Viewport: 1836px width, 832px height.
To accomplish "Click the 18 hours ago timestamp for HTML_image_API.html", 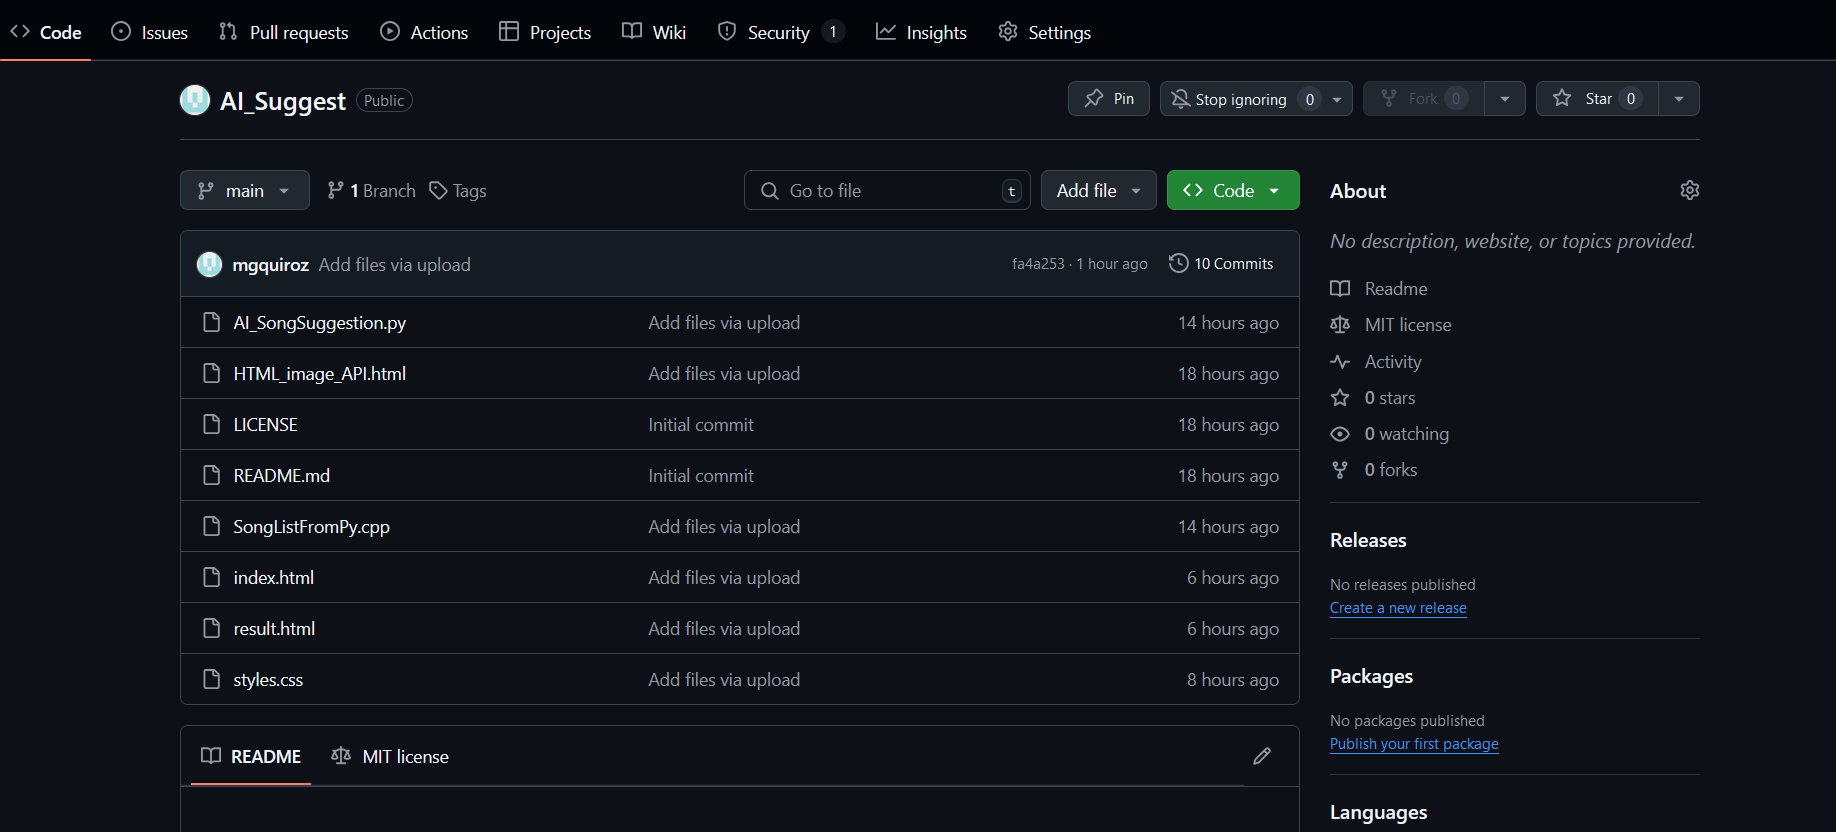I will 1228,374.
